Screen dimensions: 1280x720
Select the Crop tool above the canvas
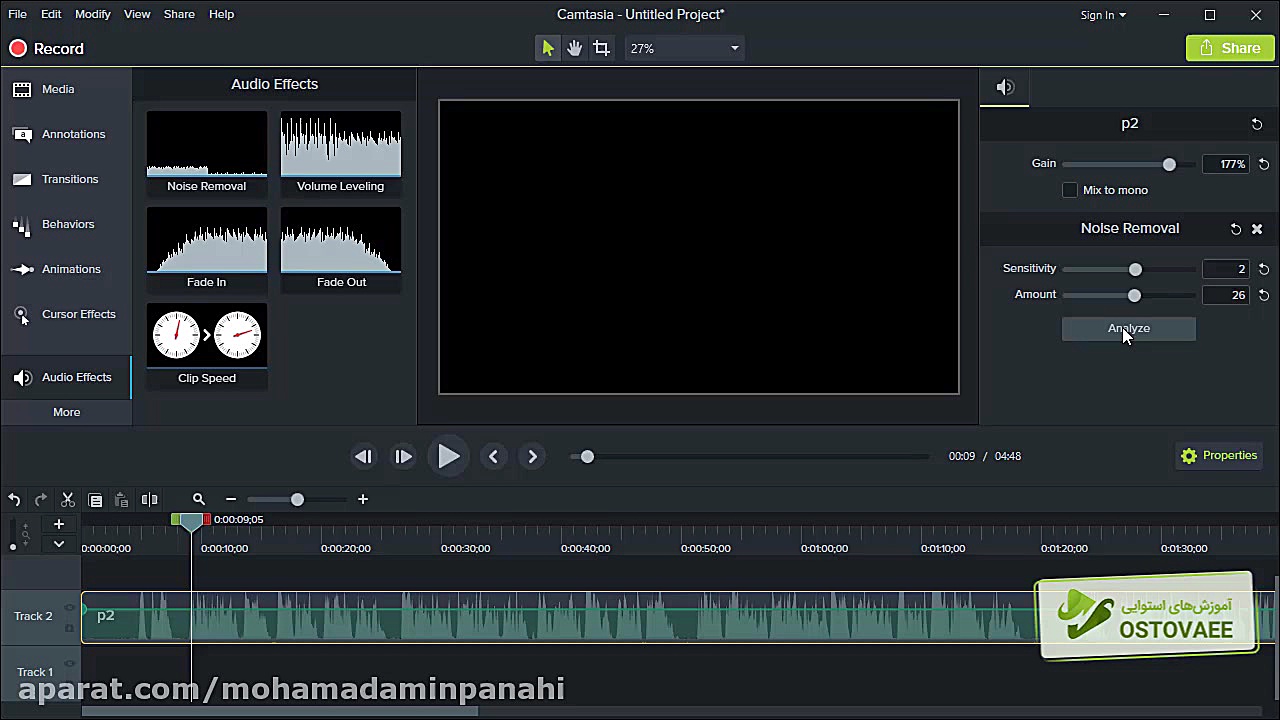tap(600, 47)
